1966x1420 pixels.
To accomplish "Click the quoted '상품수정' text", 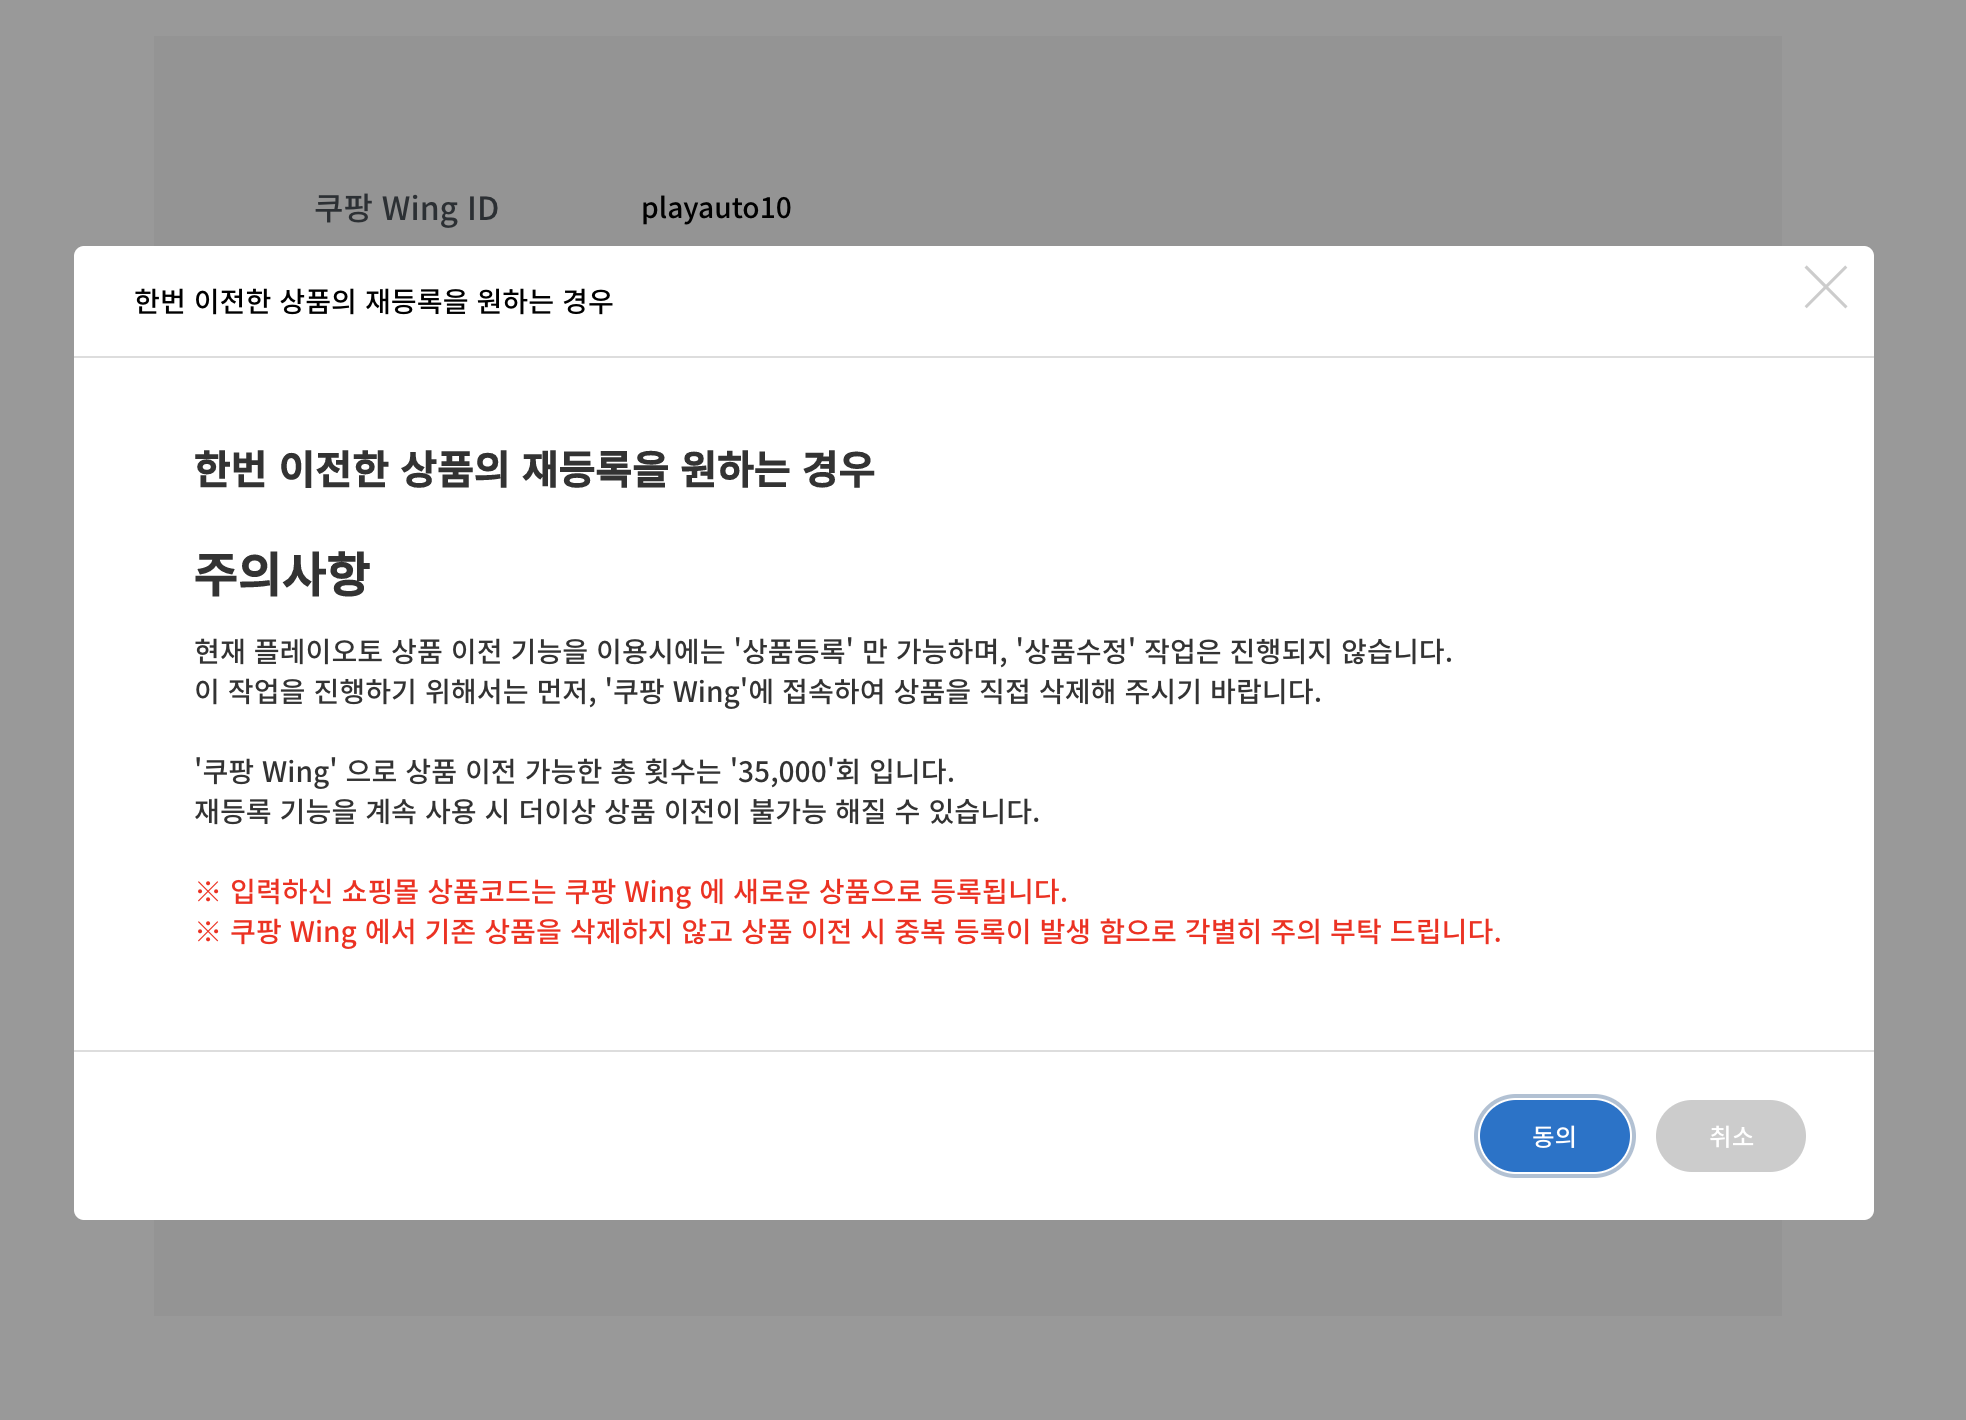I will tap(1075, 651).
